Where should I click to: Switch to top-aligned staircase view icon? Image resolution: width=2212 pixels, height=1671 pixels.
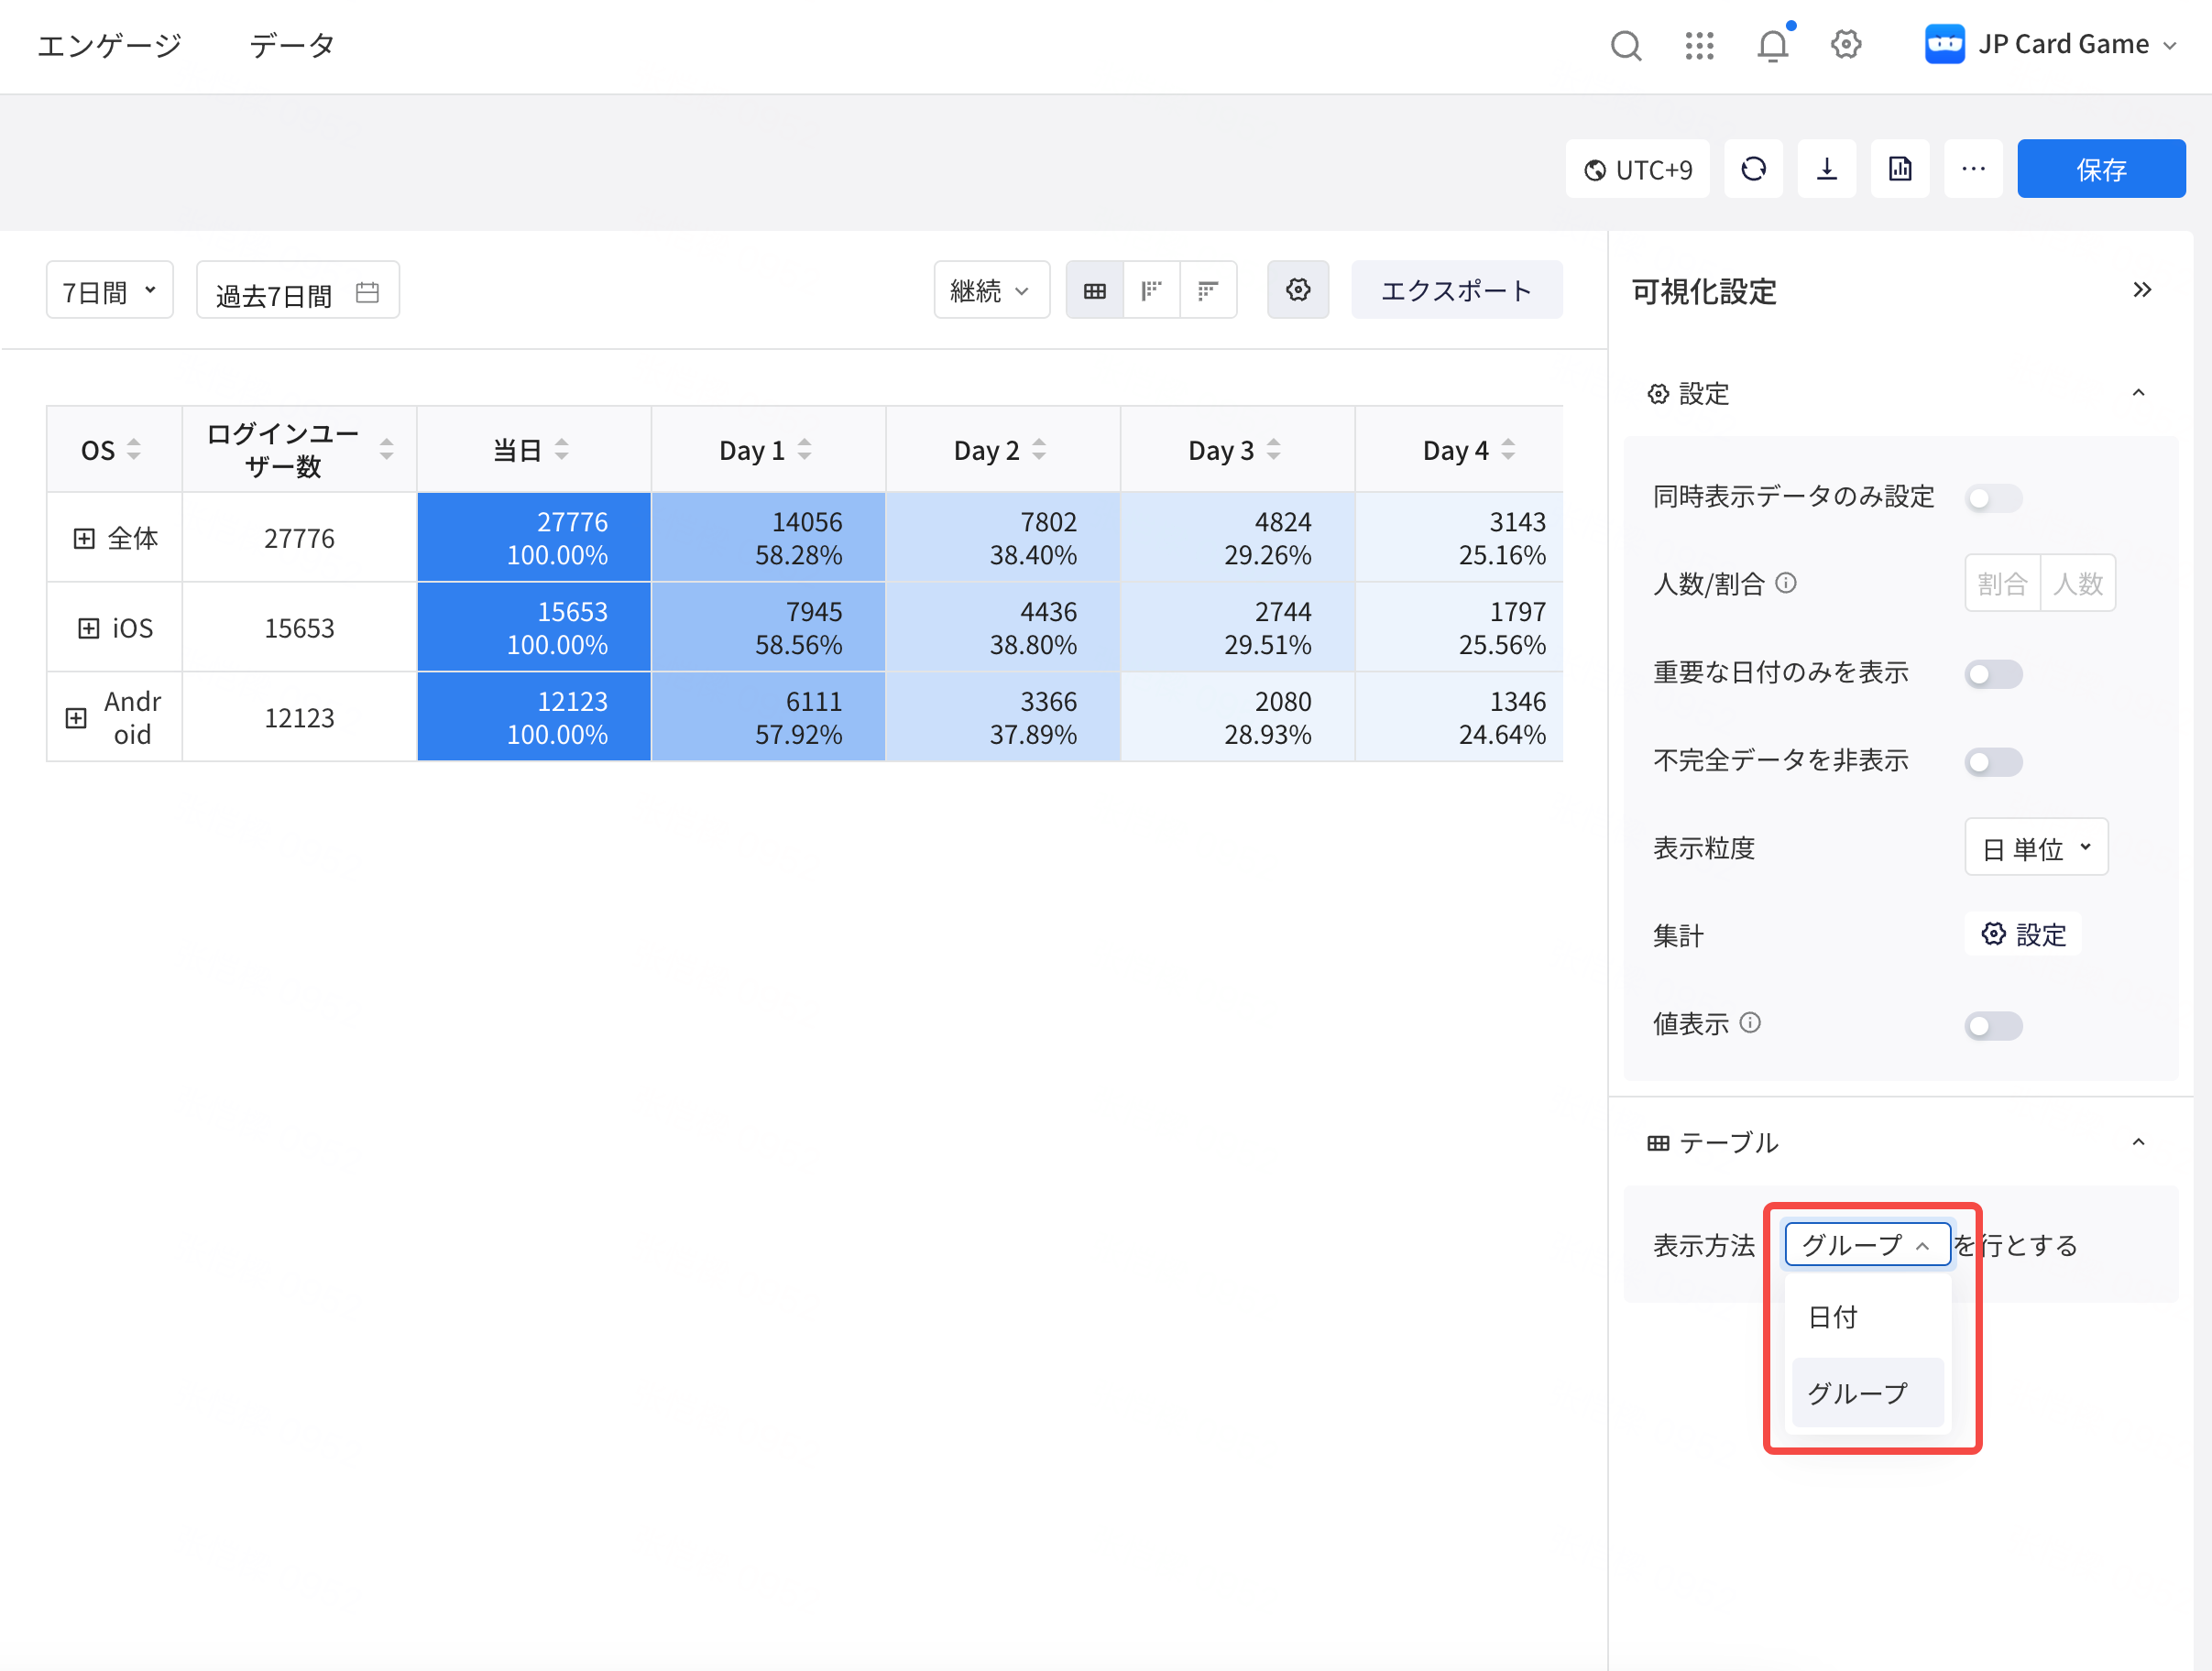click(x=1208, y=291)
